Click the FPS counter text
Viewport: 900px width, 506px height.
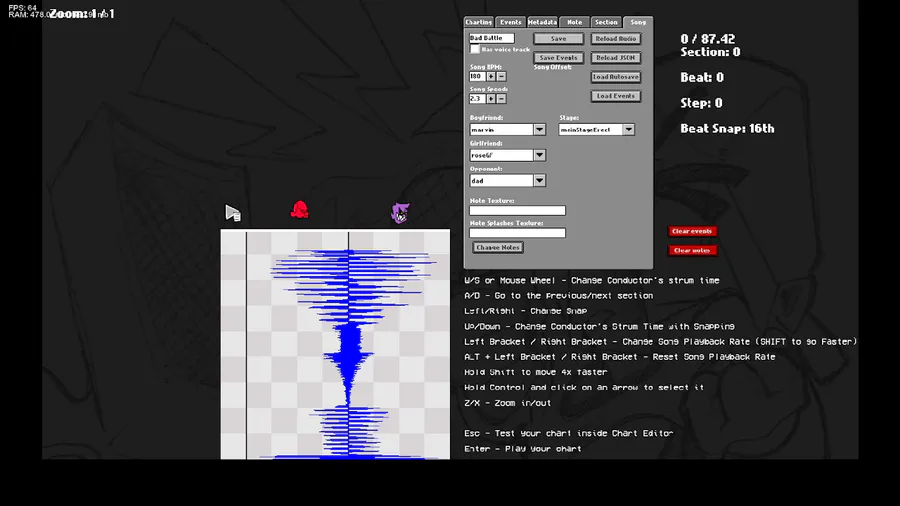point(22,7)
